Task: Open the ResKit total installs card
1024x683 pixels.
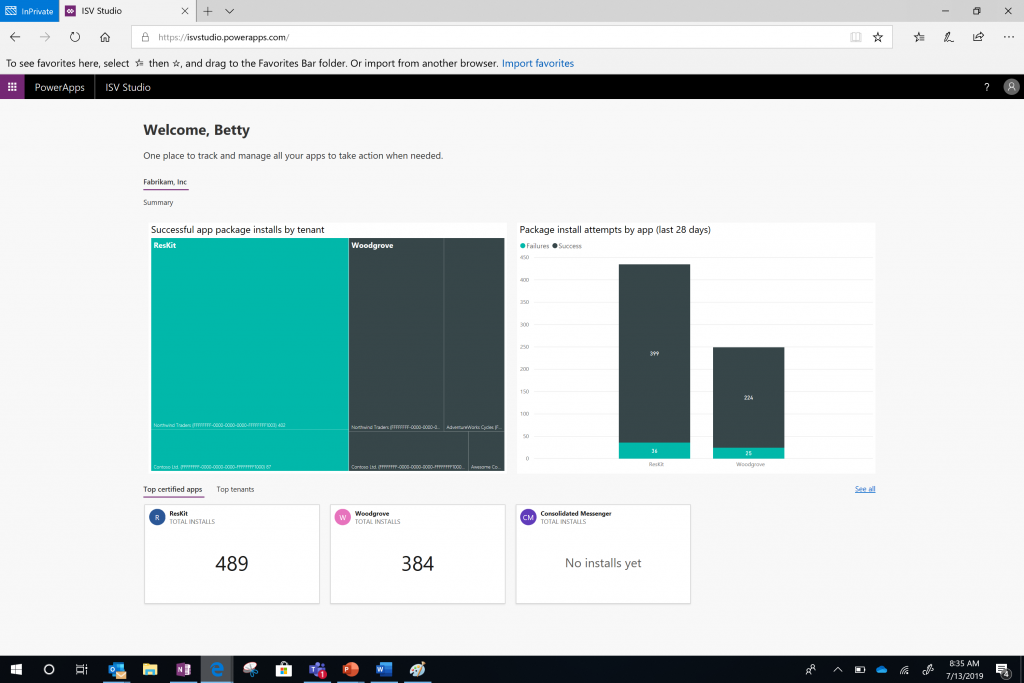Action: point(232,554)
